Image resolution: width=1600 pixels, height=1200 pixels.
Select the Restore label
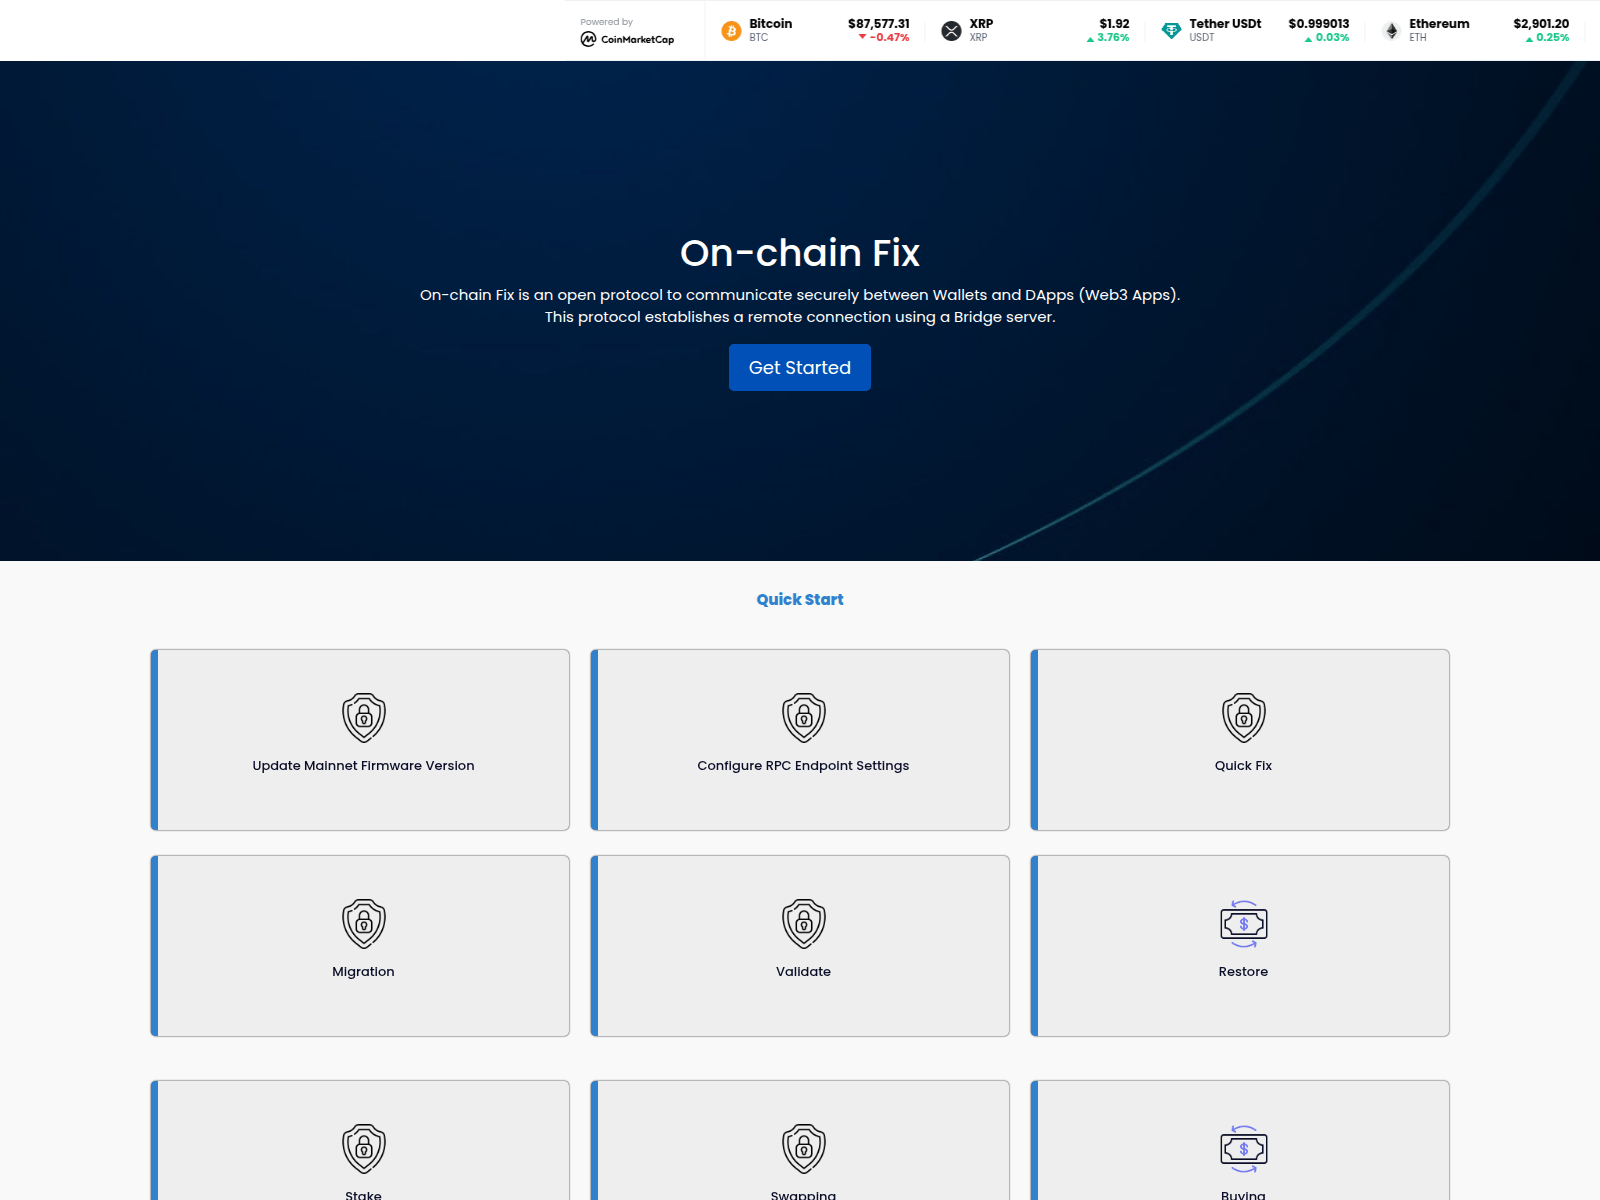coord(1243,971)
